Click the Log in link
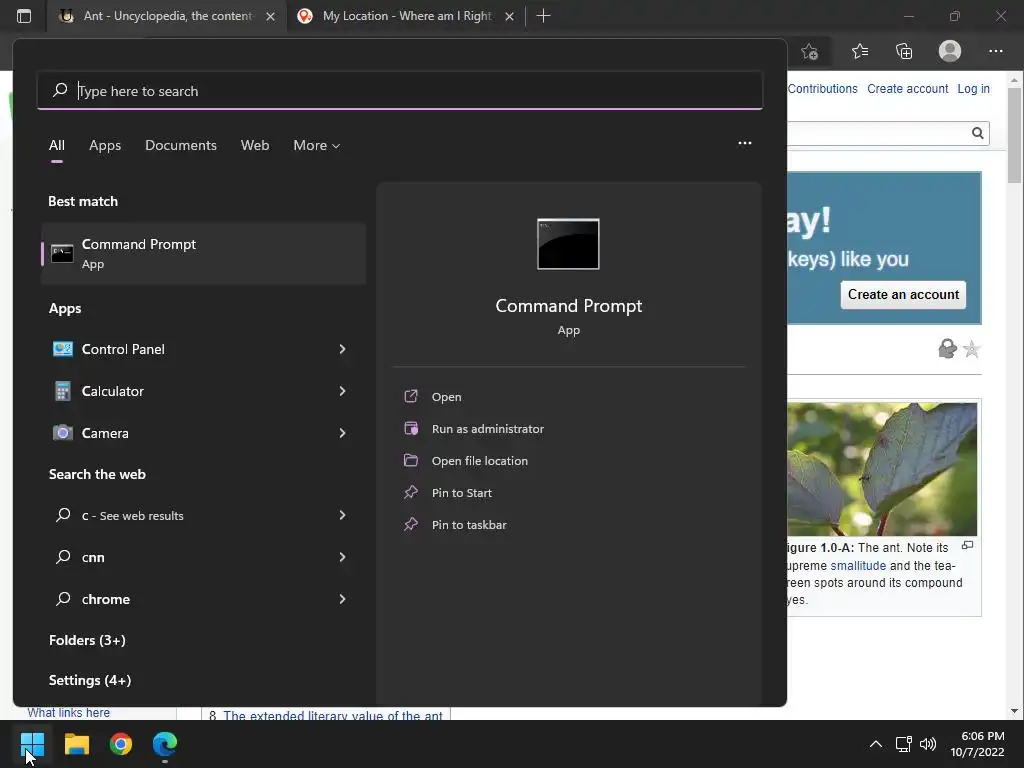The image size is (1024, 768). click(x=973, y=89)
